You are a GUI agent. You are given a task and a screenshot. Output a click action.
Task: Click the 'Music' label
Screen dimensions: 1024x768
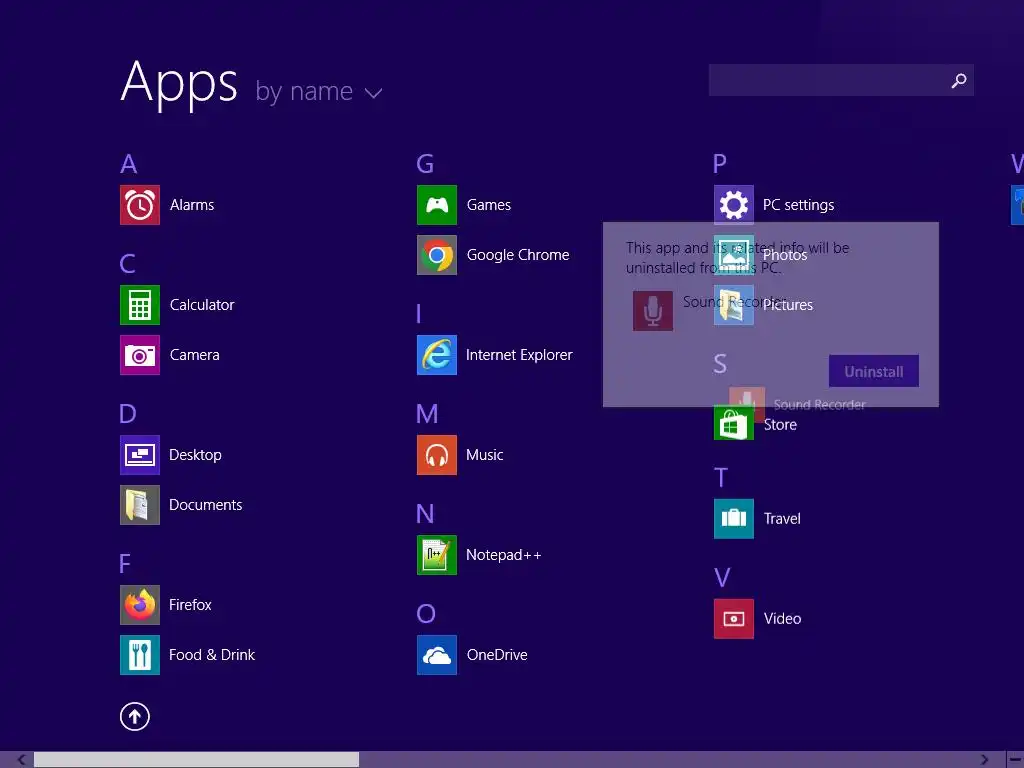click(485, 455)
